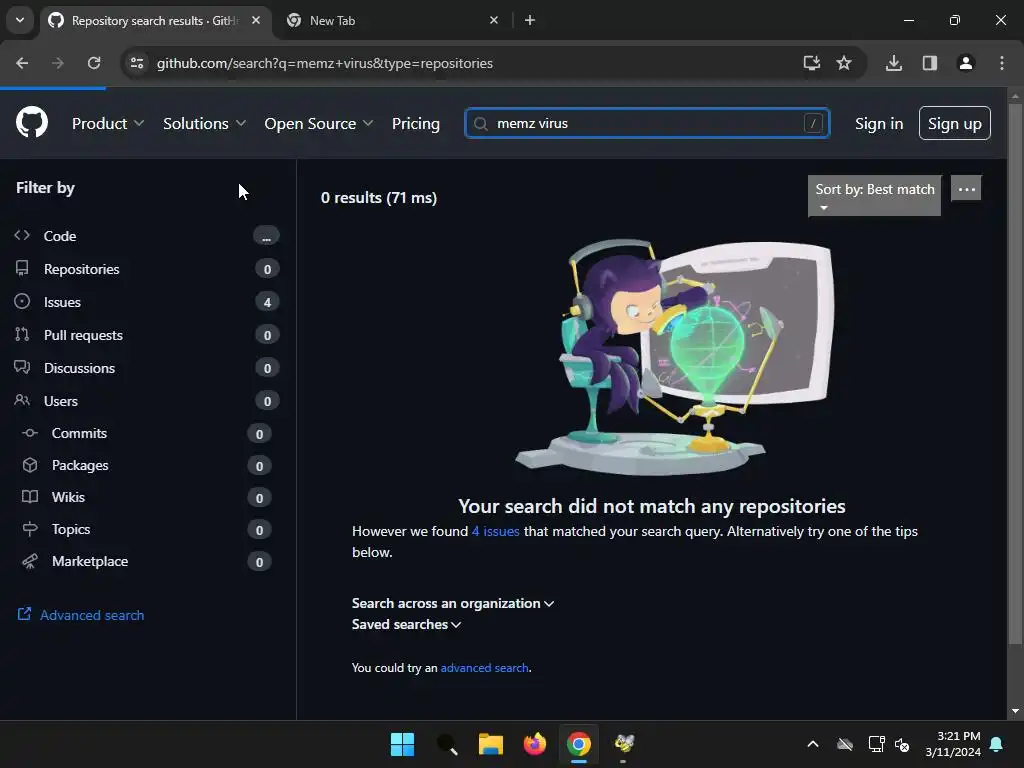
Task: Open the Sort by Best match dropdown
Action: coord(874,195)
